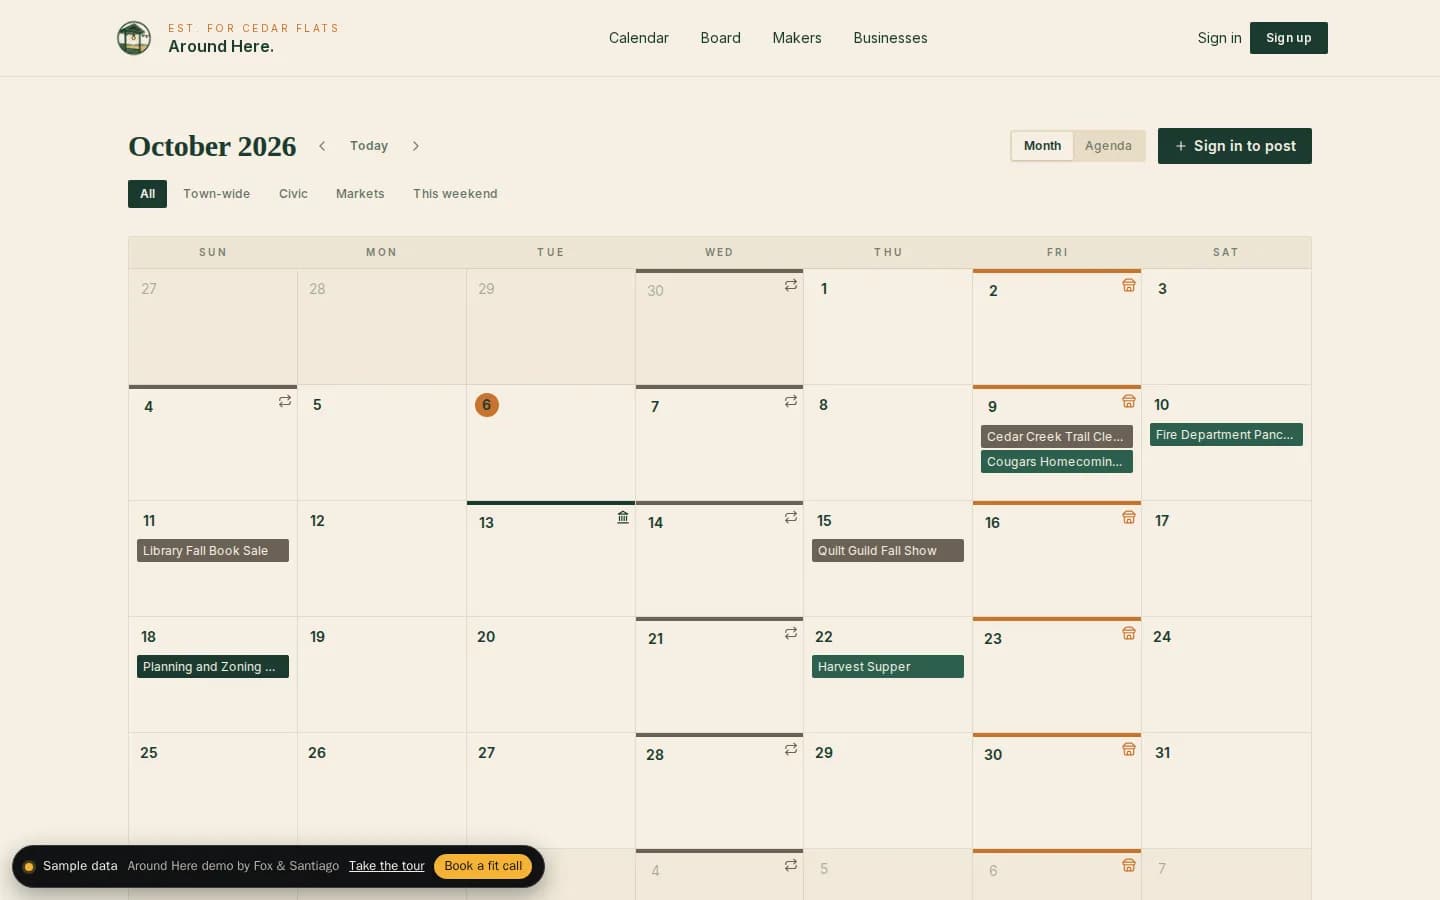Open the Makers nav item
1440x900 pixels.
(797, 38)
